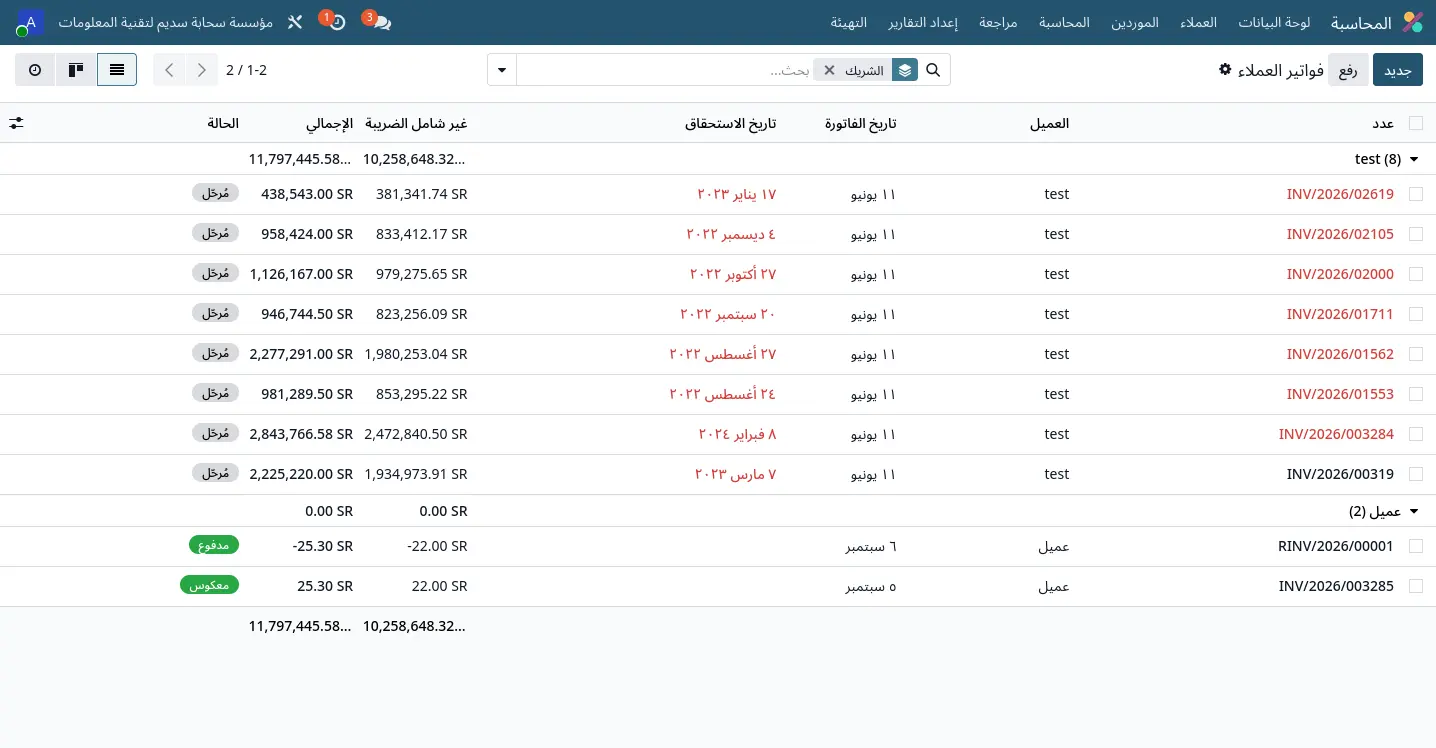Open the customer invoices gear menu
This screenshot has height=748, width=1436.
pyautogui.click(x=1225, y=69)
